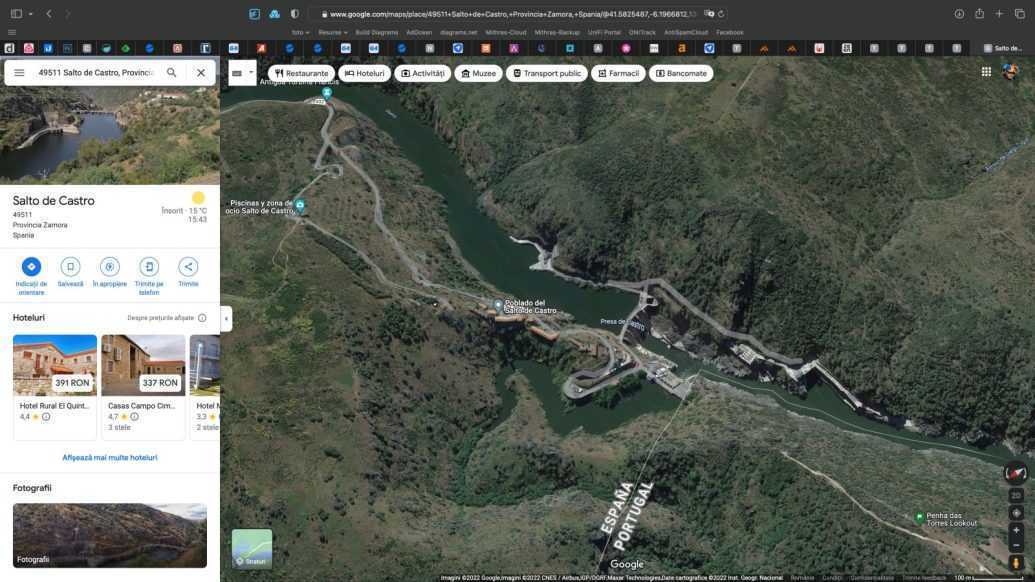Image resolution: width=1035 pixels, height=582 pixels.
Task: Click the search magnifier icon
Action: pos(172,73)
